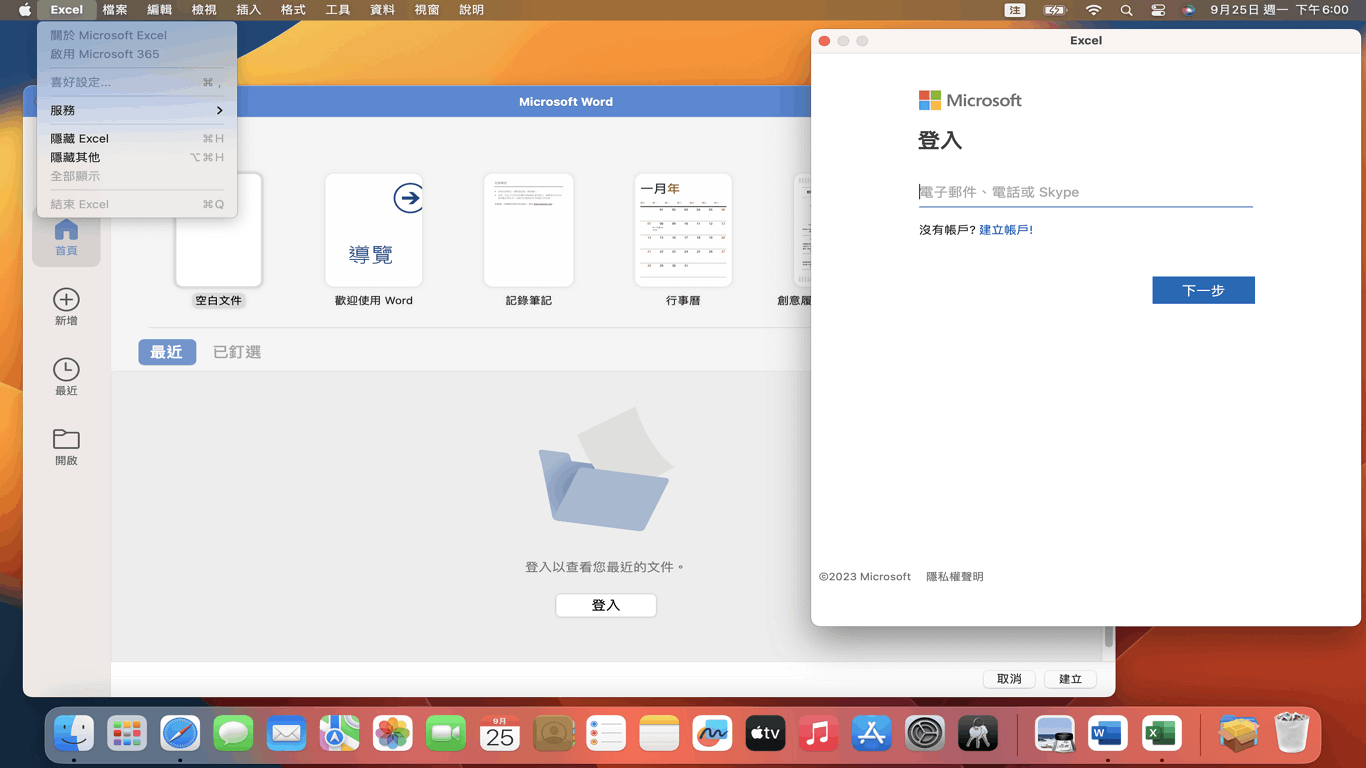This screenshot has height=768, width=1366.
Task: Click 新增 new icon in Word sidebar
Action: [x=66, y=307]
